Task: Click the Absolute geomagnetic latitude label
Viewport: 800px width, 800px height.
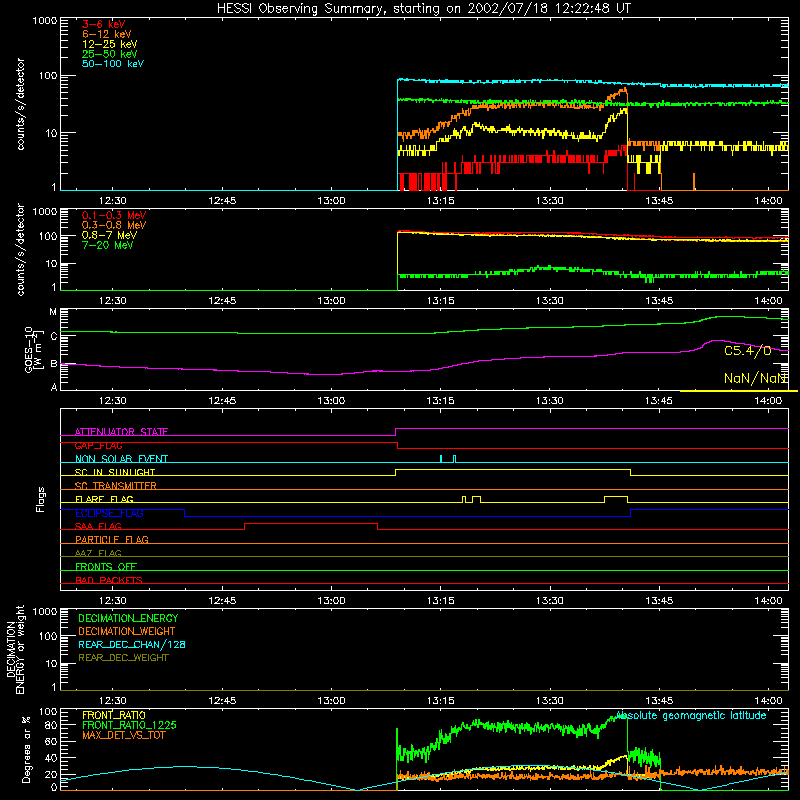Action: [691, 715]
